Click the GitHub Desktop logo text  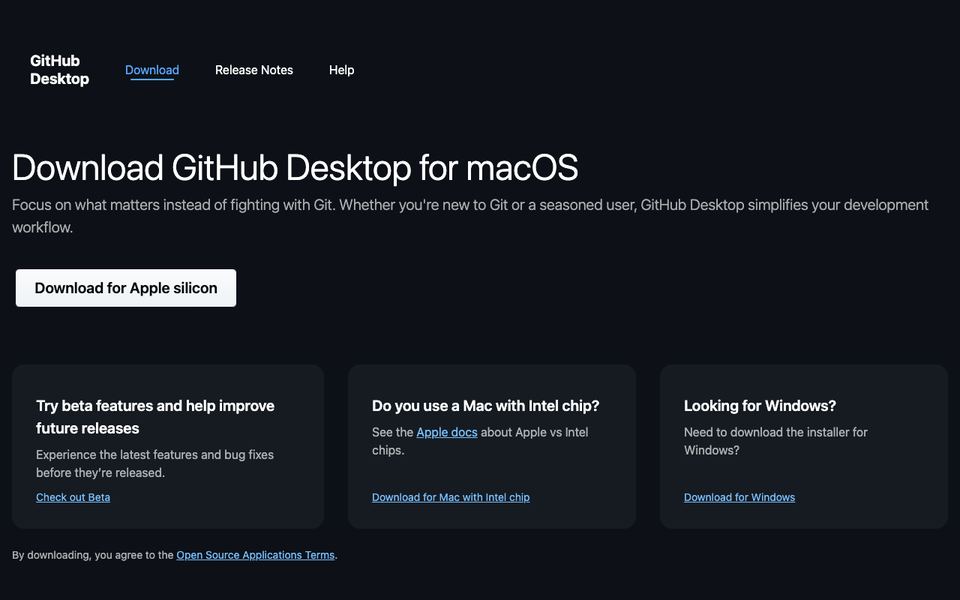(59, 70)
